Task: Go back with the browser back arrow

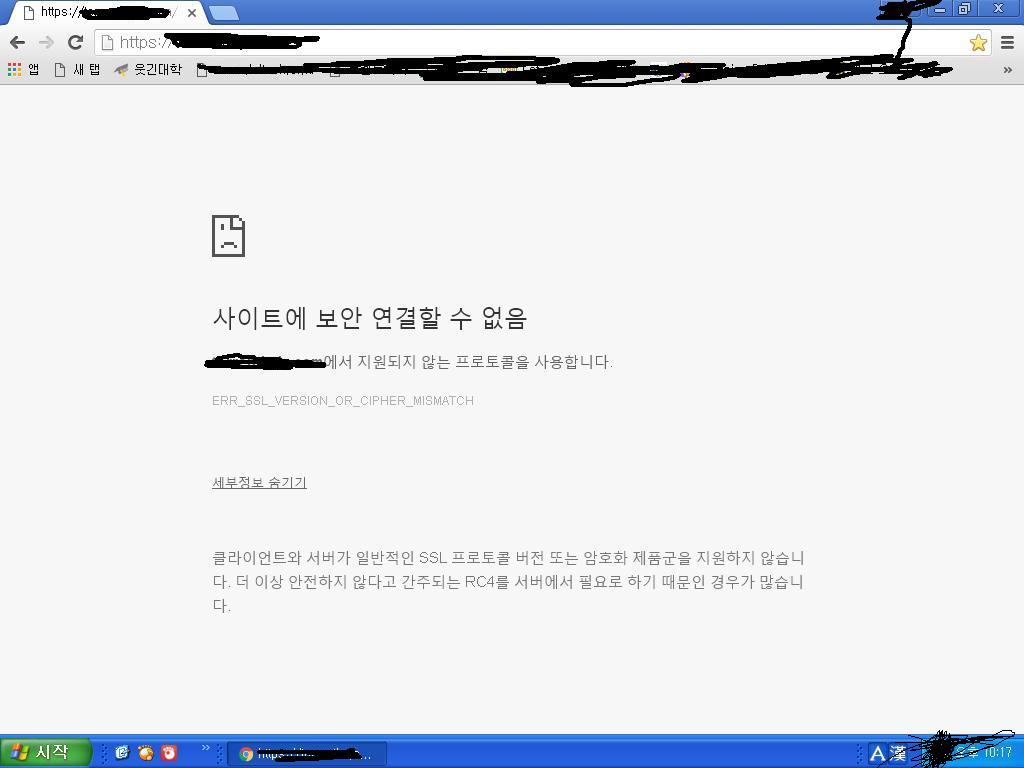Action: [x=18, y=43]
